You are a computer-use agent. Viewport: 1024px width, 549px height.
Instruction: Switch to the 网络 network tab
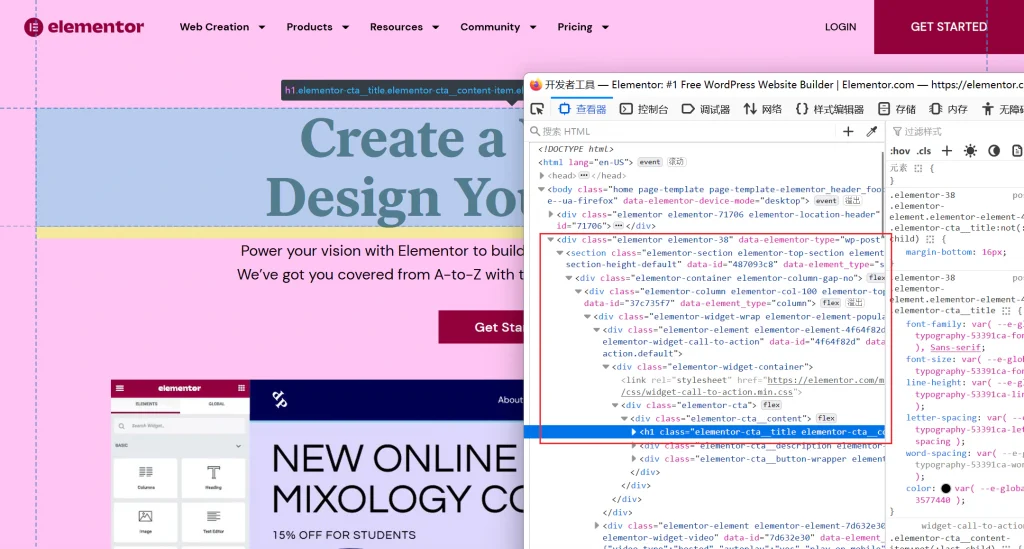(x=762, y=109)
